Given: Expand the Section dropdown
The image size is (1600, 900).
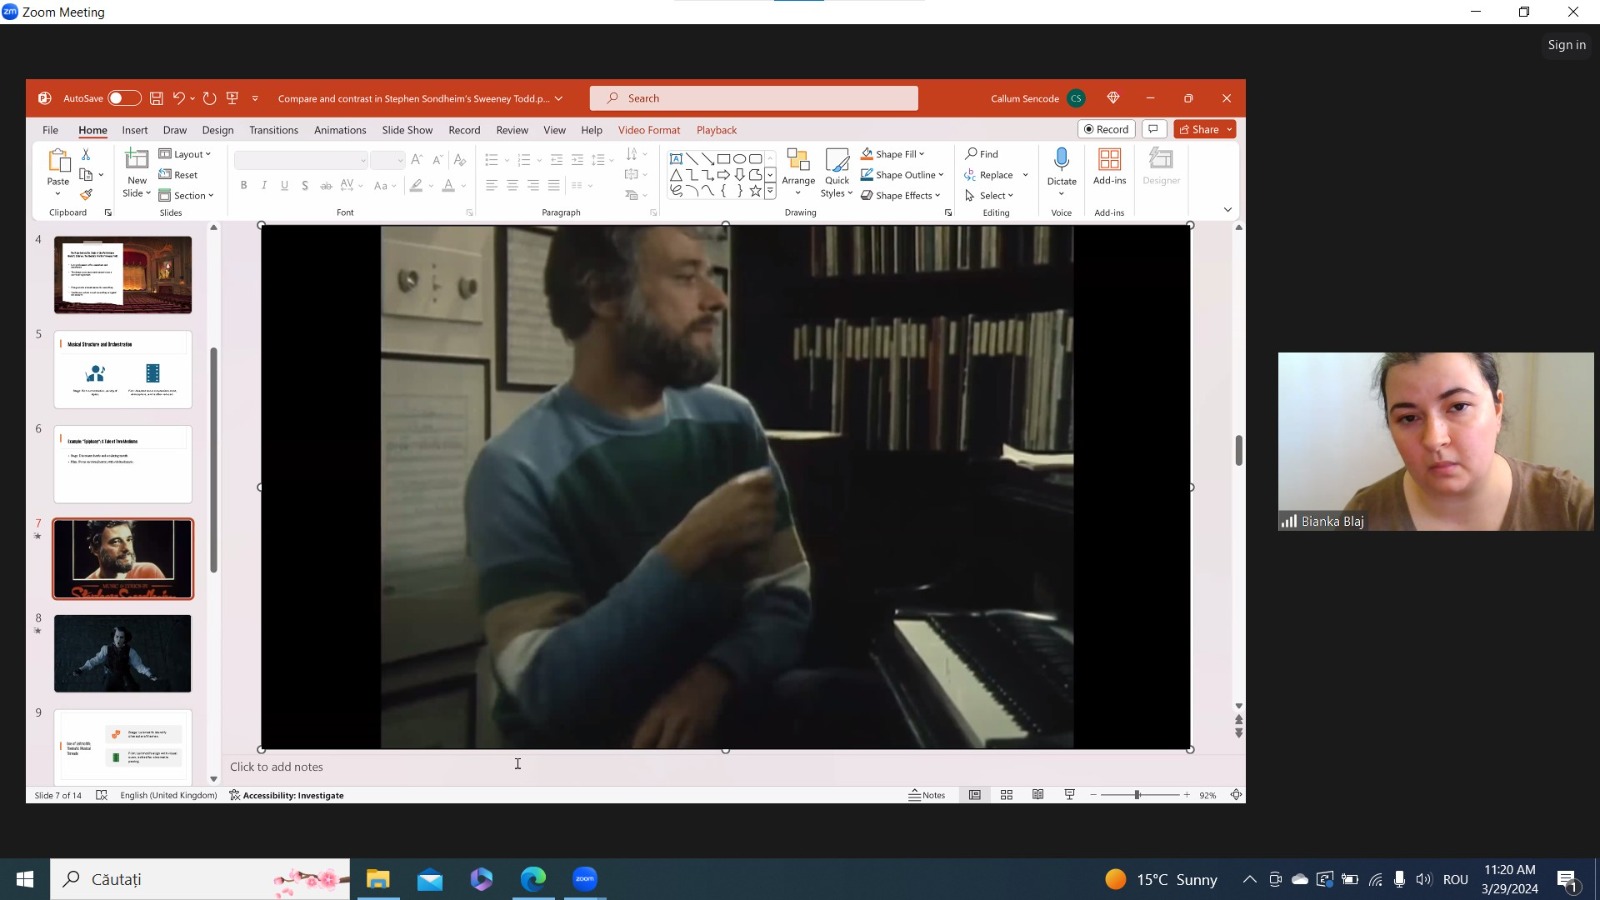Looking at the screenshot, I should tap(186, 196).
